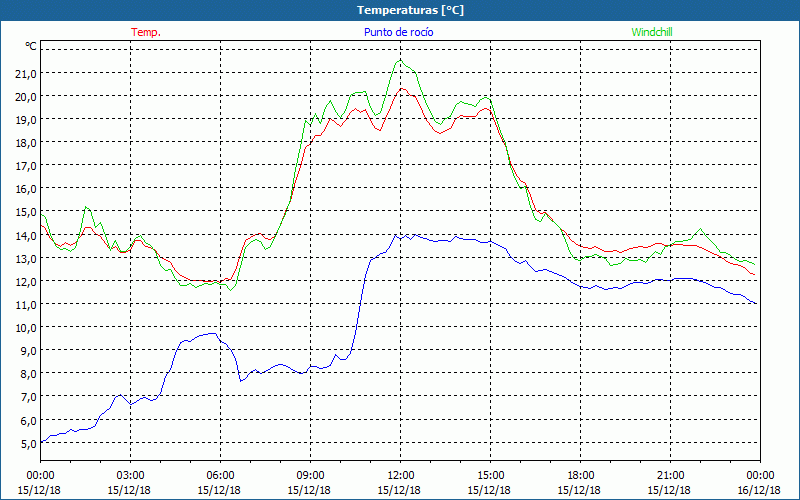
Task: Select the green Windchill legend label
Action: tap(652, 32)
